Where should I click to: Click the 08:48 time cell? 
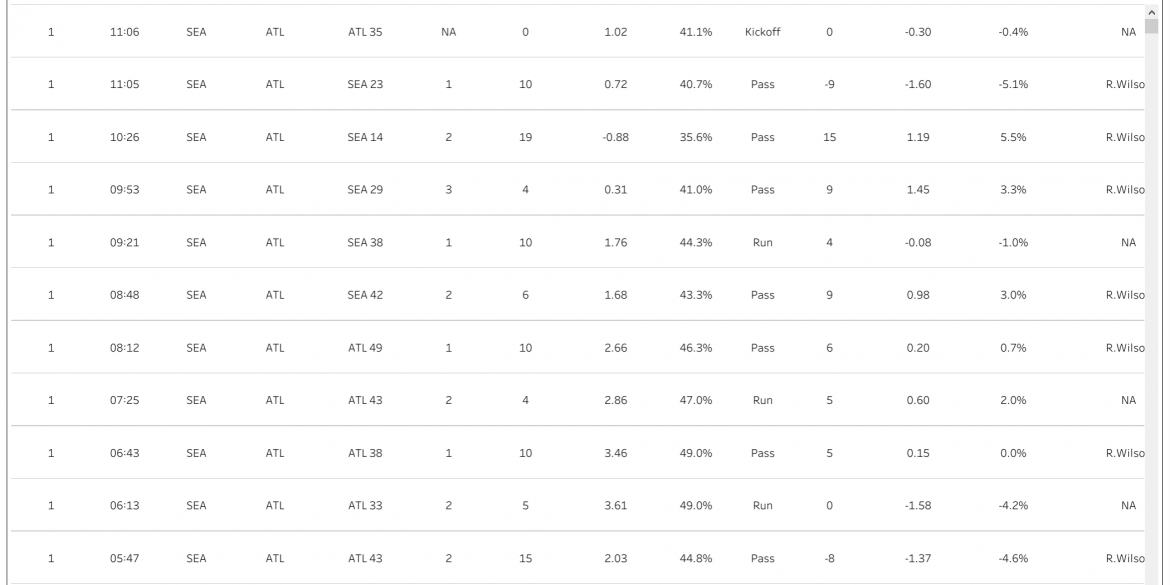pos(124,295)
